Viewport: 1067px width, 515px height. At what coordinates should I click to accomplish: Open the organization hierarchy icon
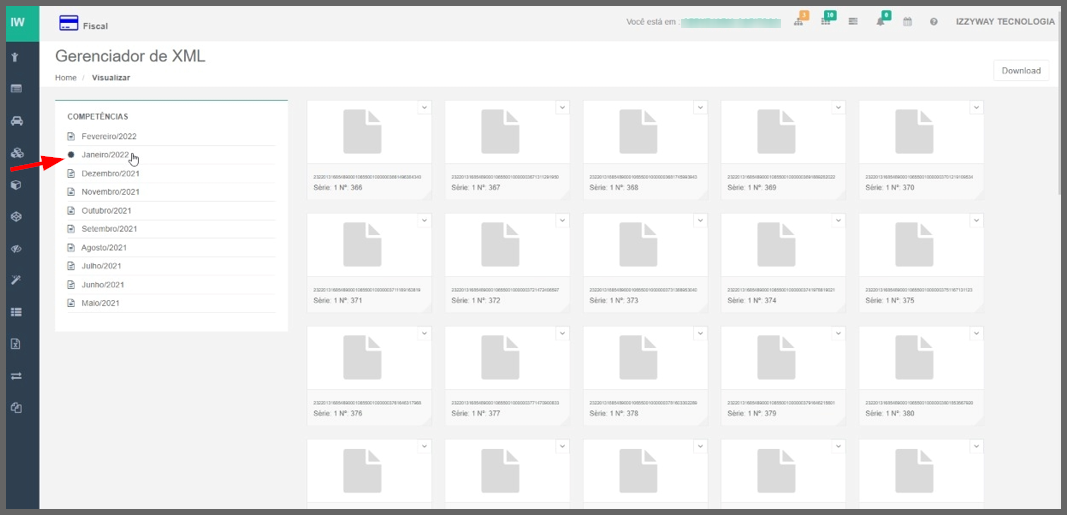tap(799, 22)
